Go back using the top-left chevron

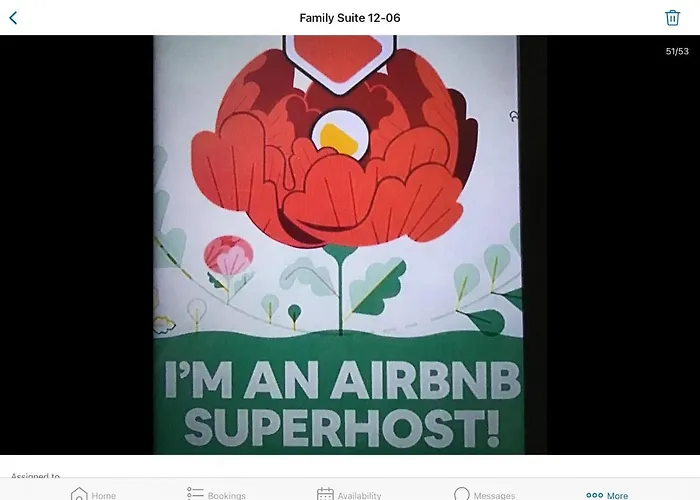(13, 18)
